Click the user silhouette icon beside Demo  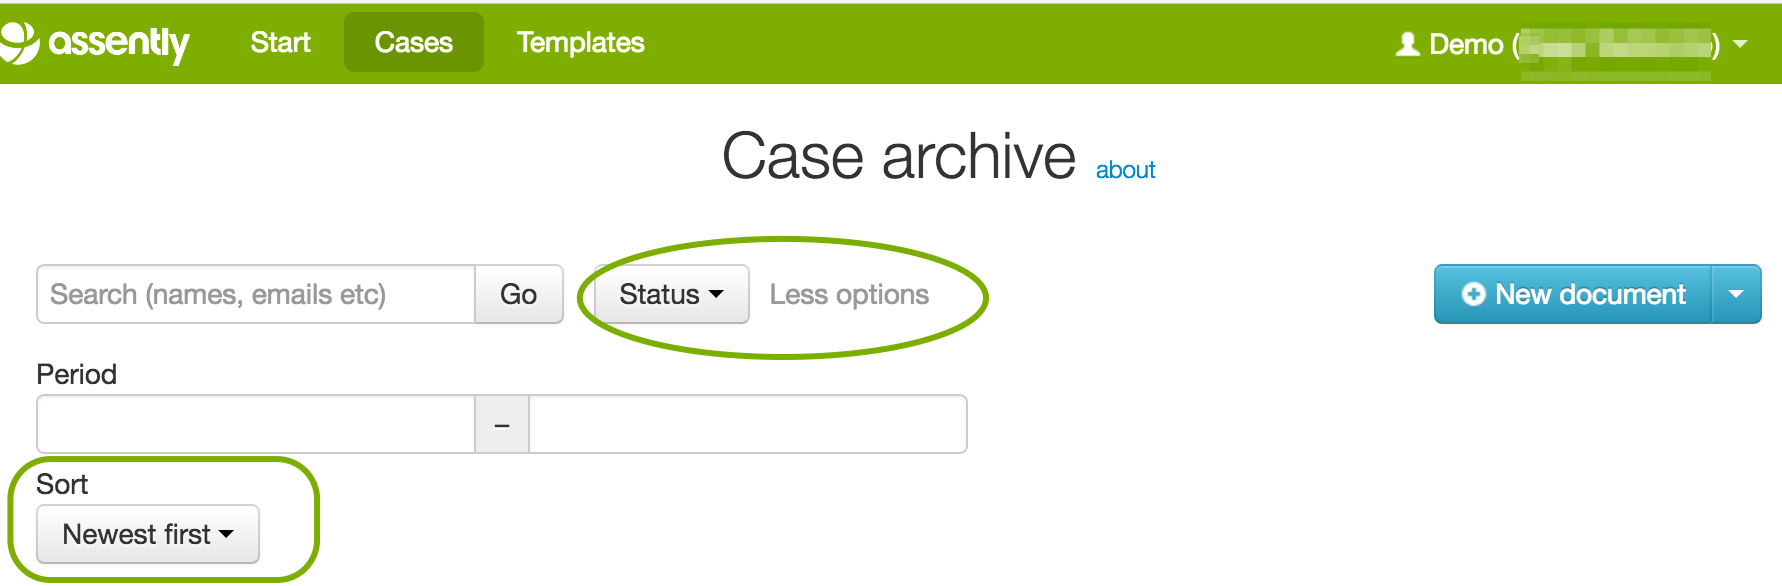(x=1407, y=44)
